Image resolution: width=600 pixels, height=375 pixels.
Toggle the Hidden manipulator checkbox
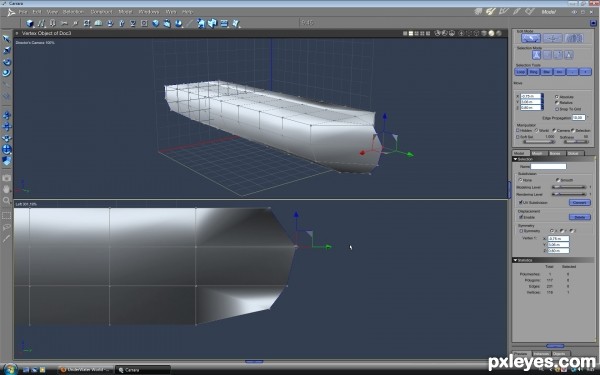point(518,130)
